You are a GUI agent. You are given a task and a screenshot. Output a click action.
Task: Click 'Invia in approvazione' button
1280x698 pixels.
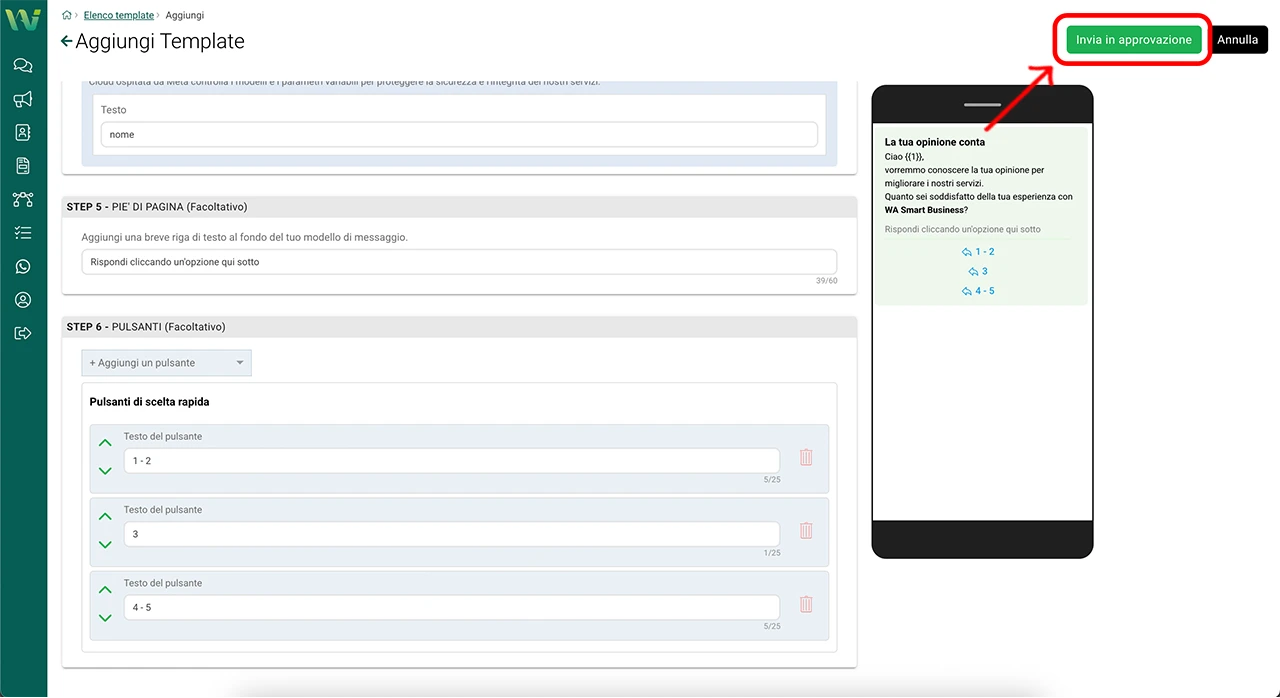pyautogui.click(x=1134, y=40)
